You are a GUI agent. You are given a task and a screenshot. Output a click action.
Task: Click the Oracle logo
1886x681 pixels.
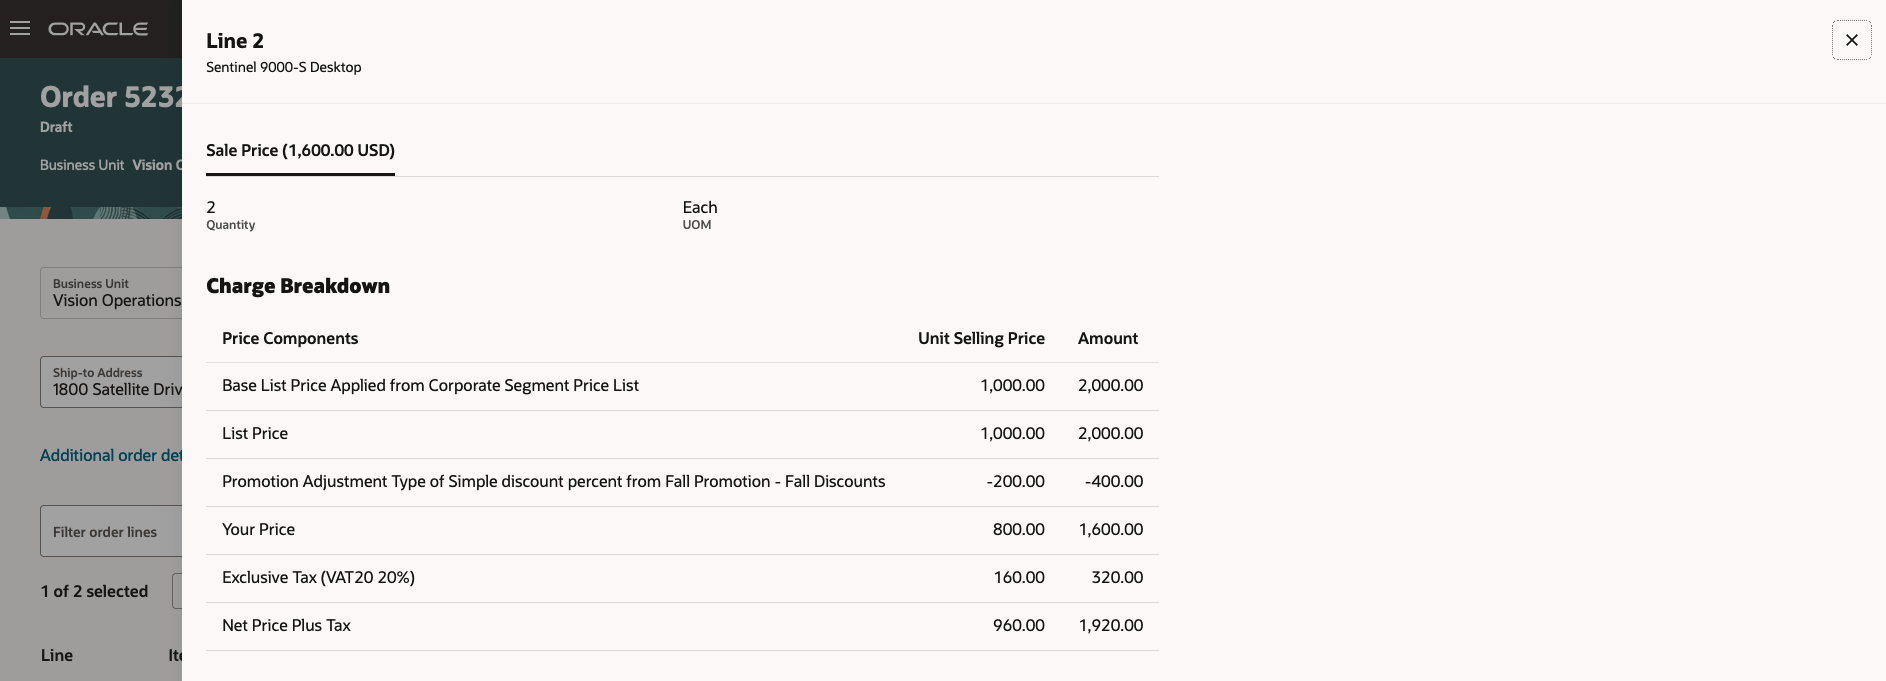tap(98, 29)
